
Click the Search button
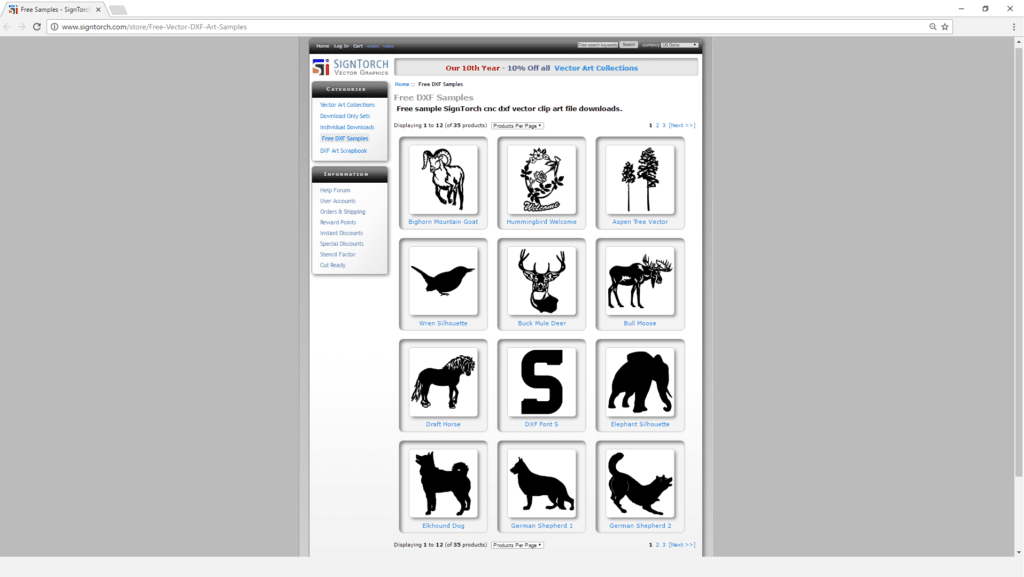tap(628, 44)
